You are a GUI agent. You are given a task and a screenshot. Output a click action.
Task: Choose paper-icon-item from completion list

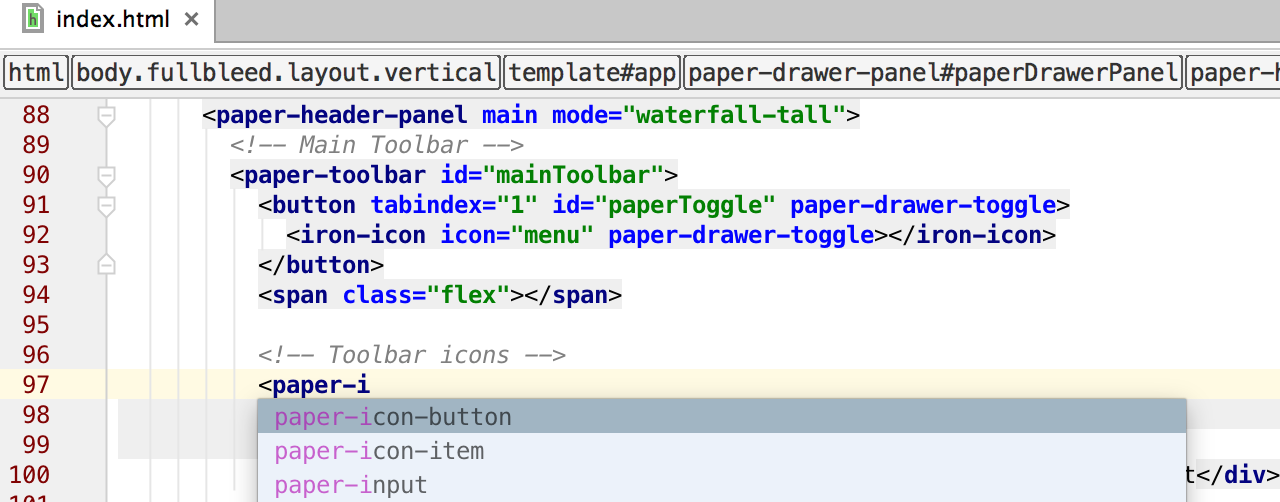[721, 451]
